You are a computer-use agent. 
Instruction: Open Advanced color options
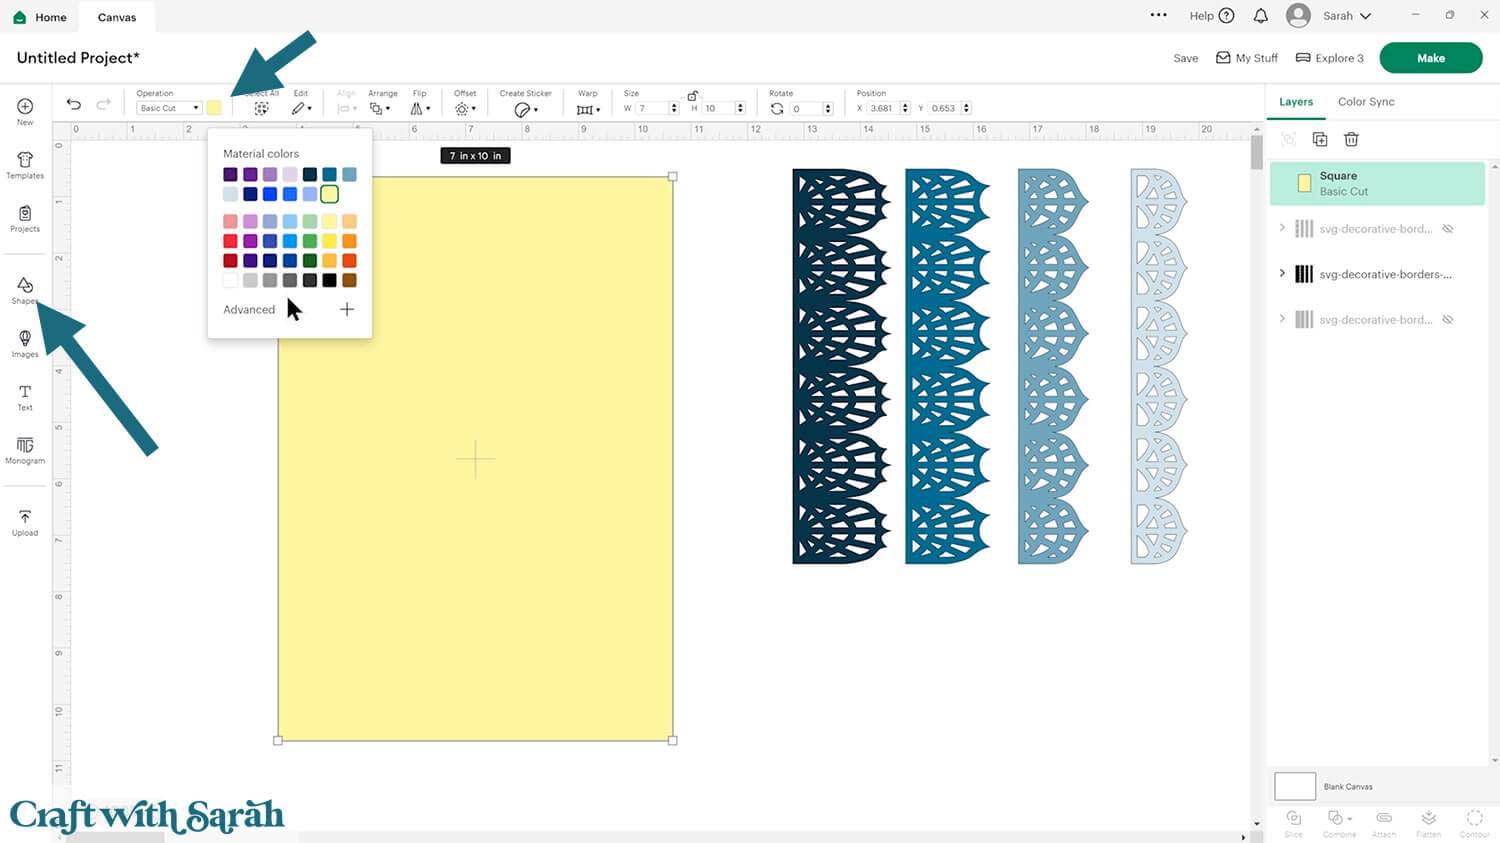[249, 310]
